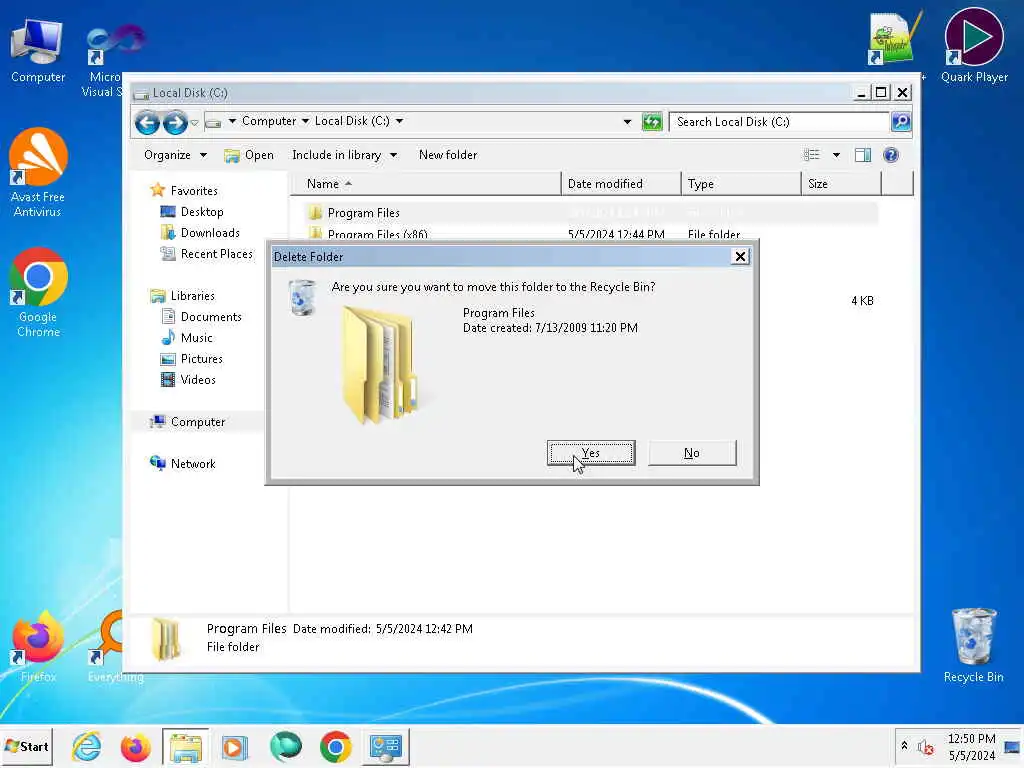This screenshot has width=1024, height=768.
Task: Select the Notepad++ desktop shortcut icon
Action: tap(893, 39)
